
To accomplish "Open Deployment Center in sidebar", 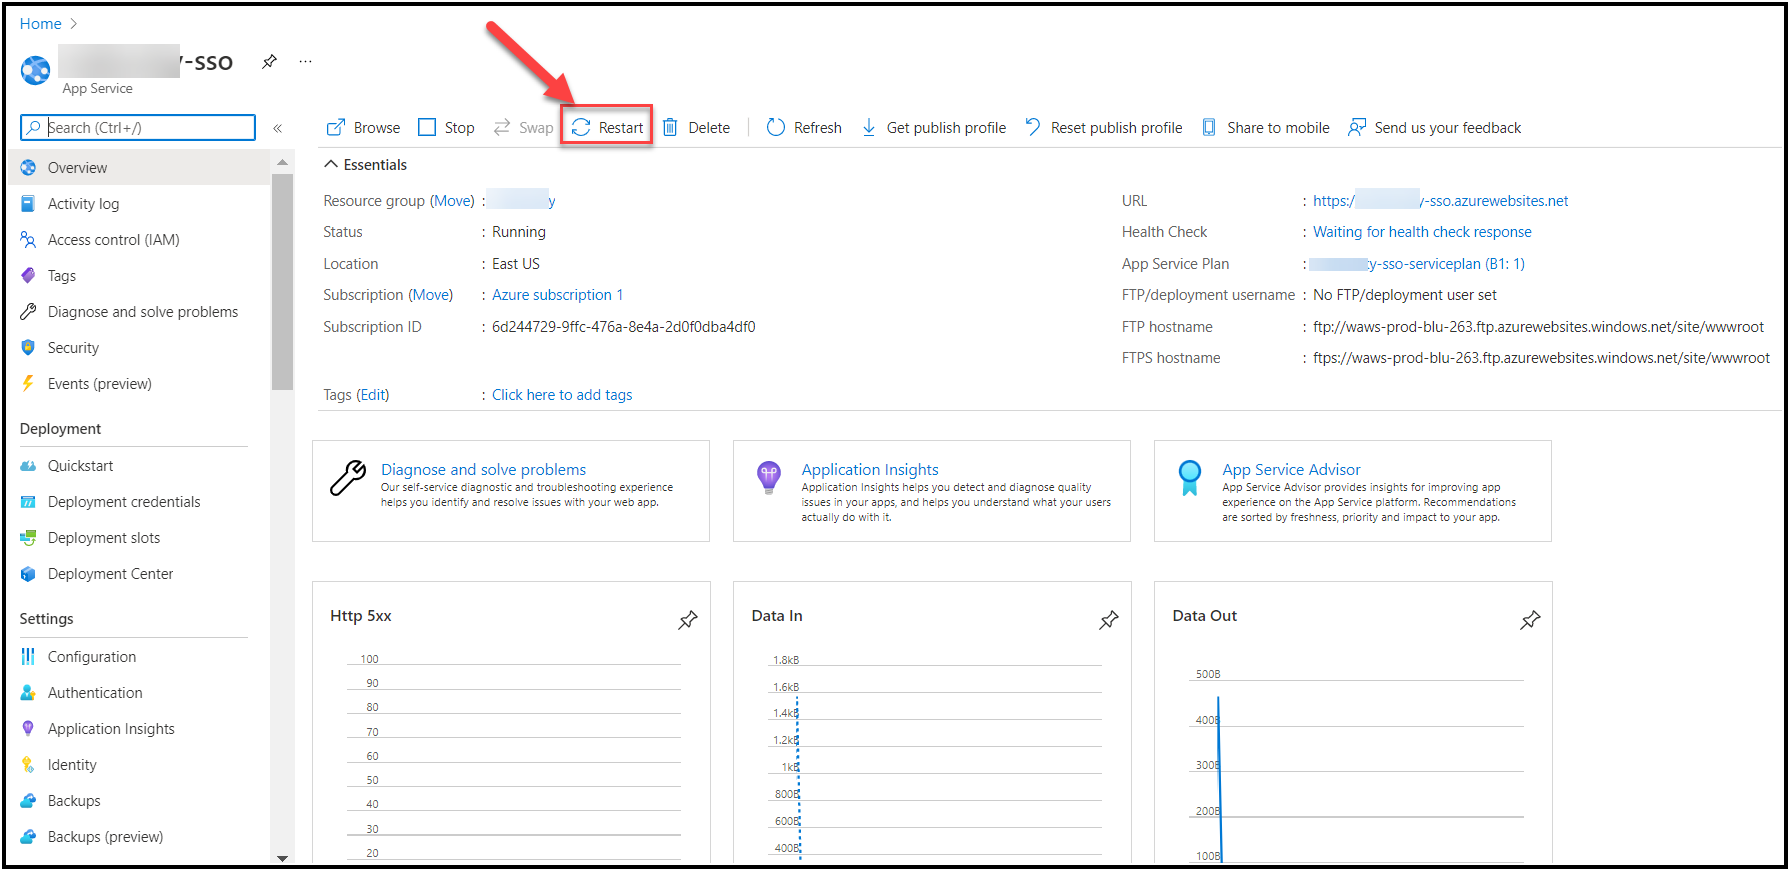I will 110,574.
